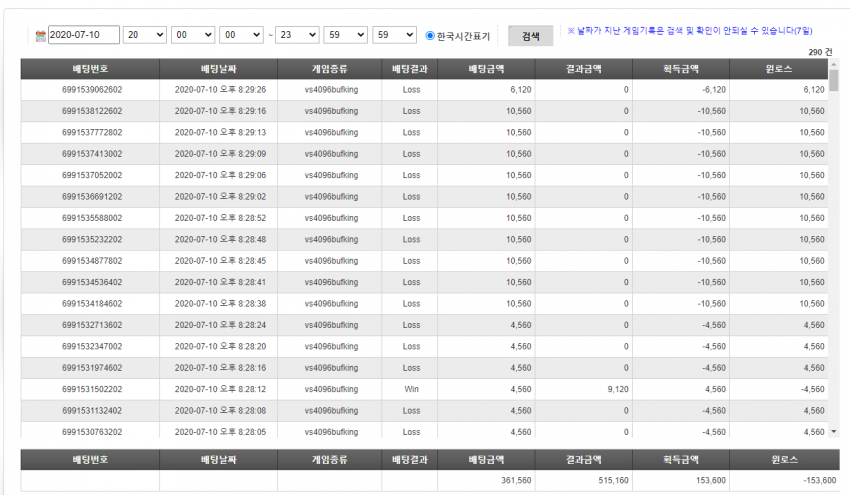Click the 배팅금액 column header in the upper table

click(486, 69)
